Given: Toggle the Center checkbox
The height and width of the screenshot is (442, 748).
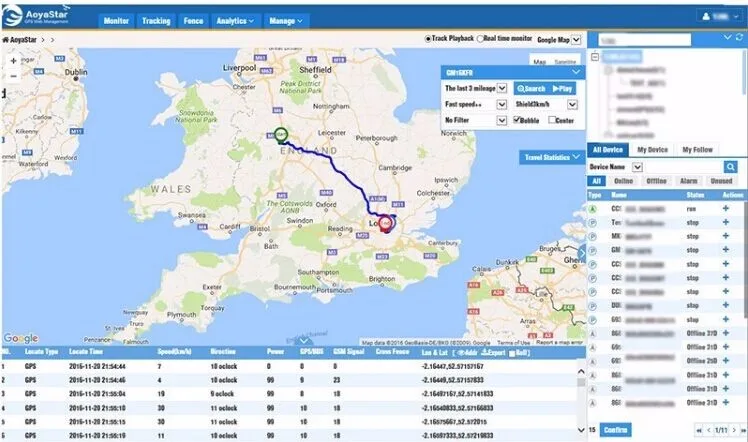Looking at the screenshot, I should (553, 120).
